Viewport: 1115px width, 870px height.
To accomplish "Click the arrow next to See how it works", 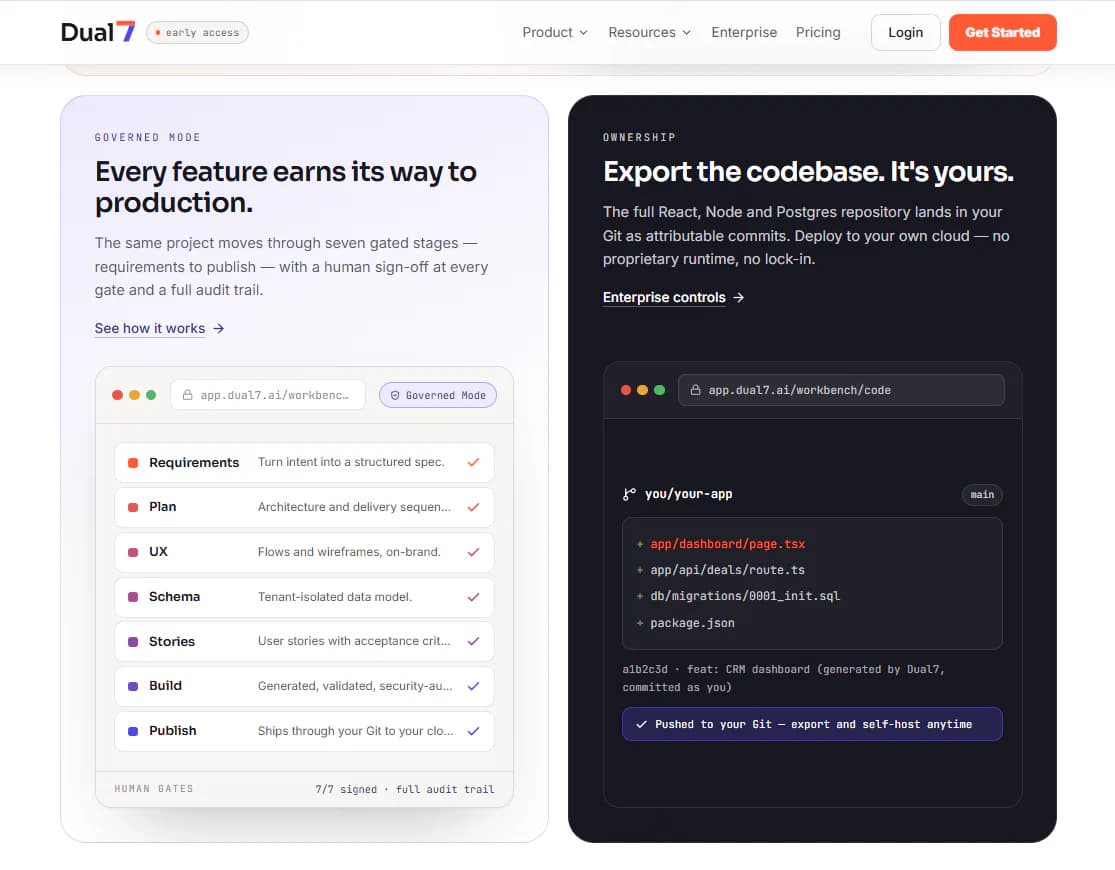I will point(219,328).
